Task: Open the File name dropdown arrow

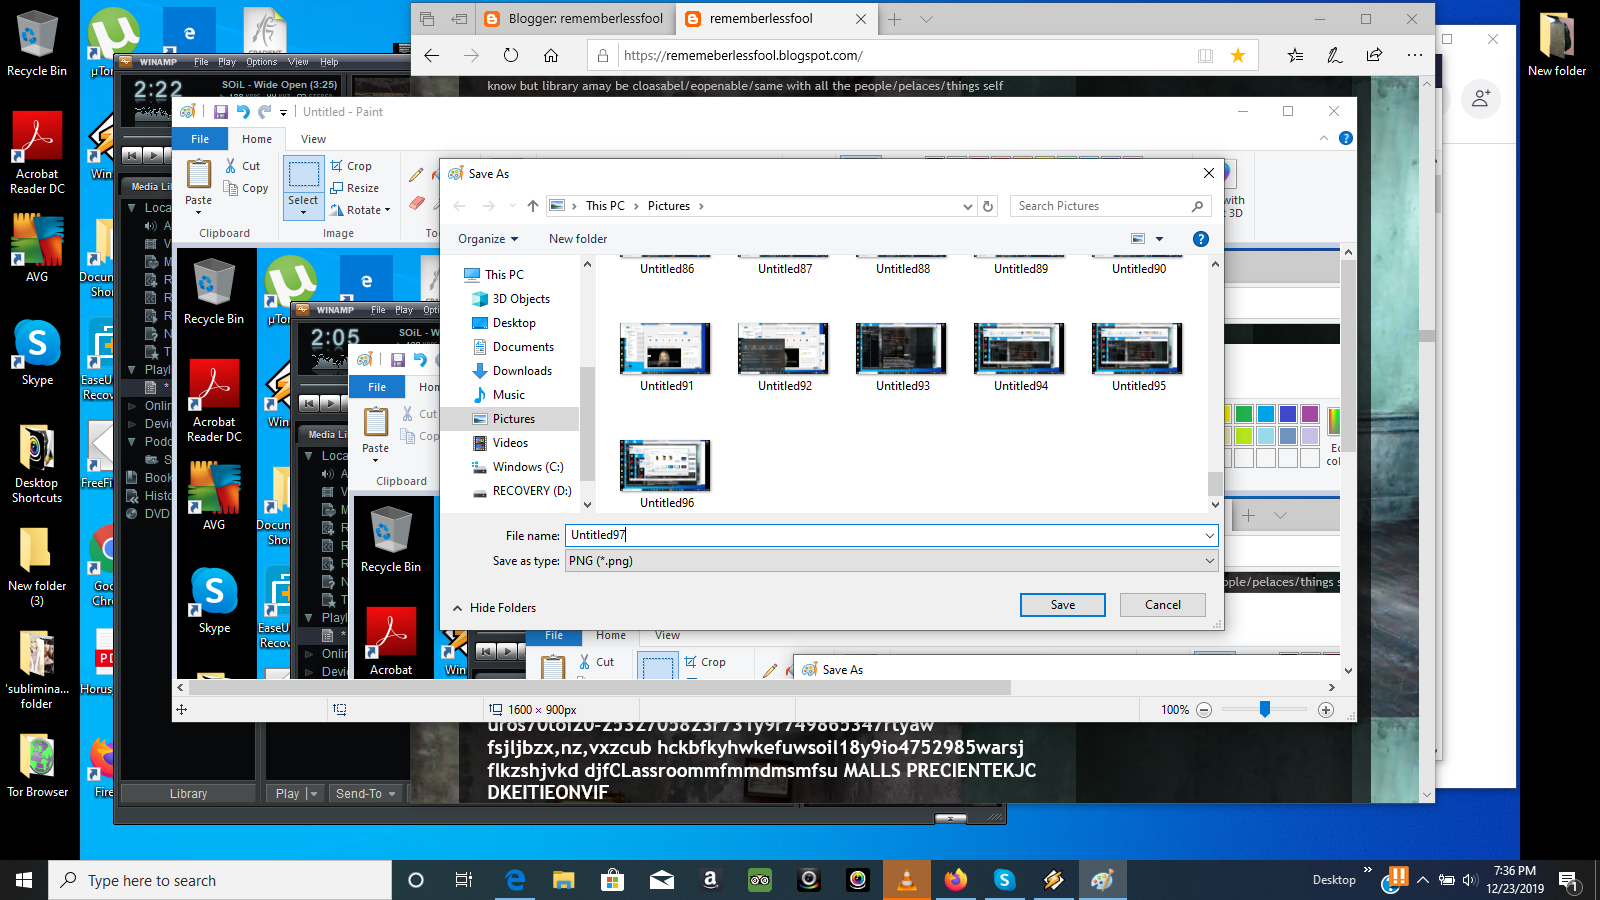Action: click(x=1210, y=535)
